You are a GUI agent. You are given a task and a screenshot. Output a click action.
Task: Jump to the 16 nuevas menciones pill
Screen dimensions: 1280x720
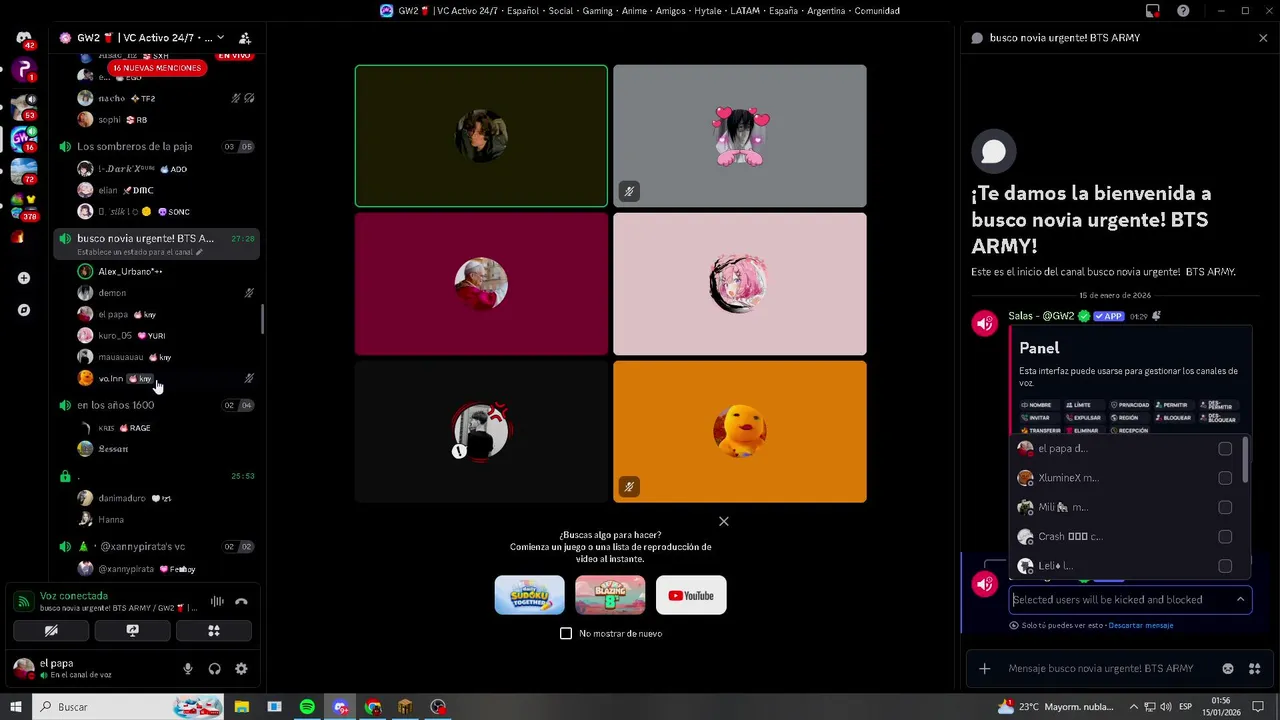[157, 68]
